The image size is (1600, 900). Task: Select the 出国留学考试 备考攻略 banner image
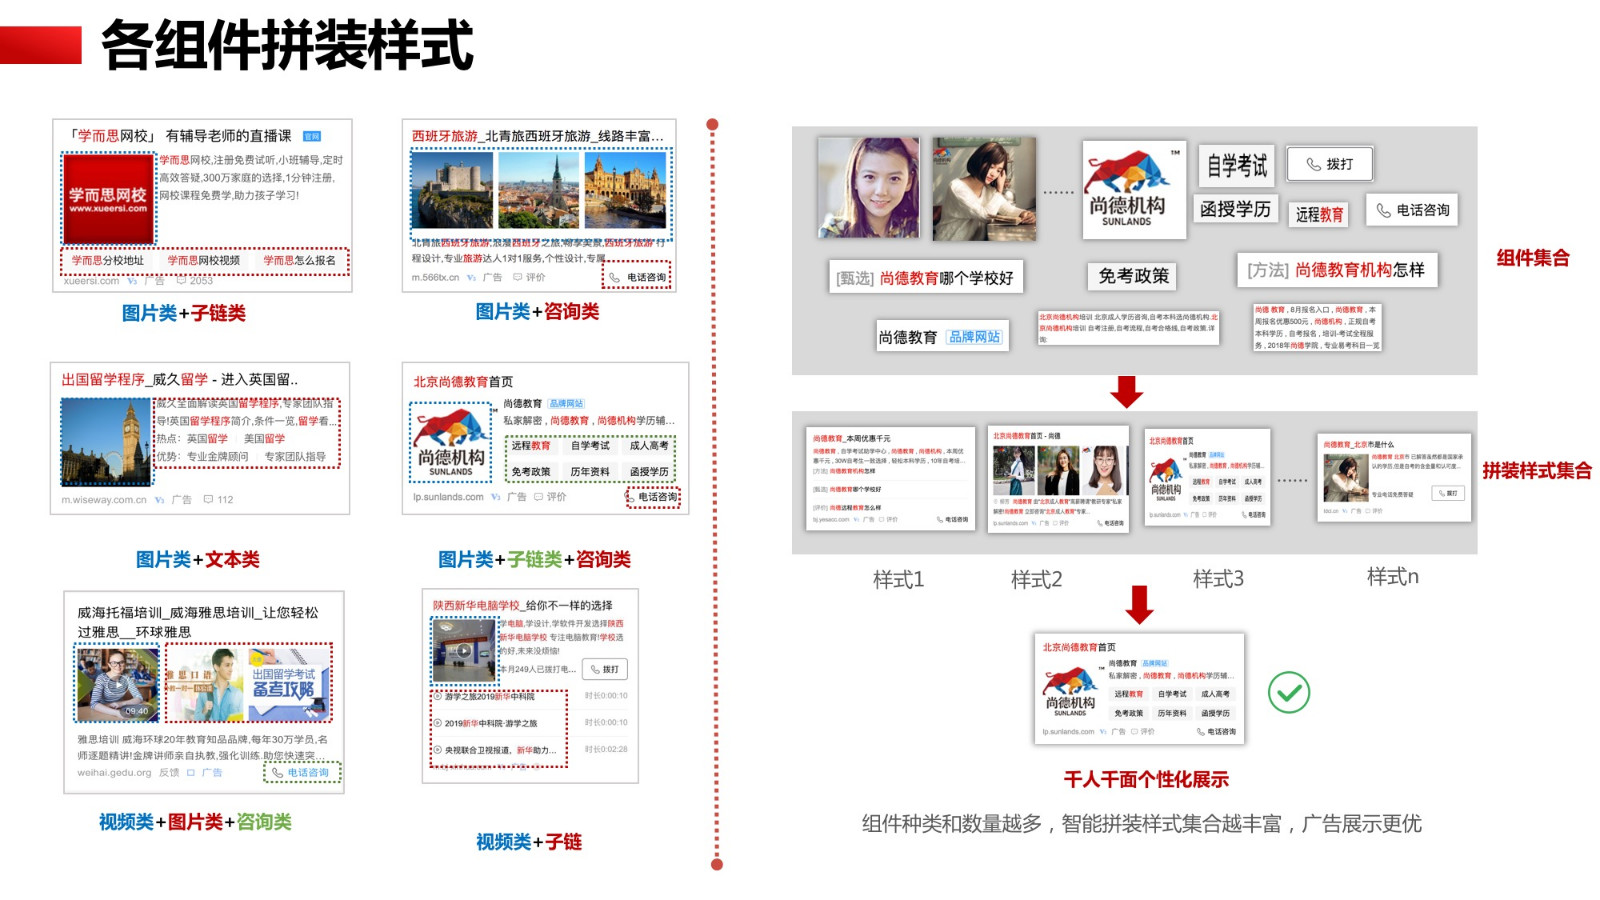pyautogui.click(x=288, y=684)
